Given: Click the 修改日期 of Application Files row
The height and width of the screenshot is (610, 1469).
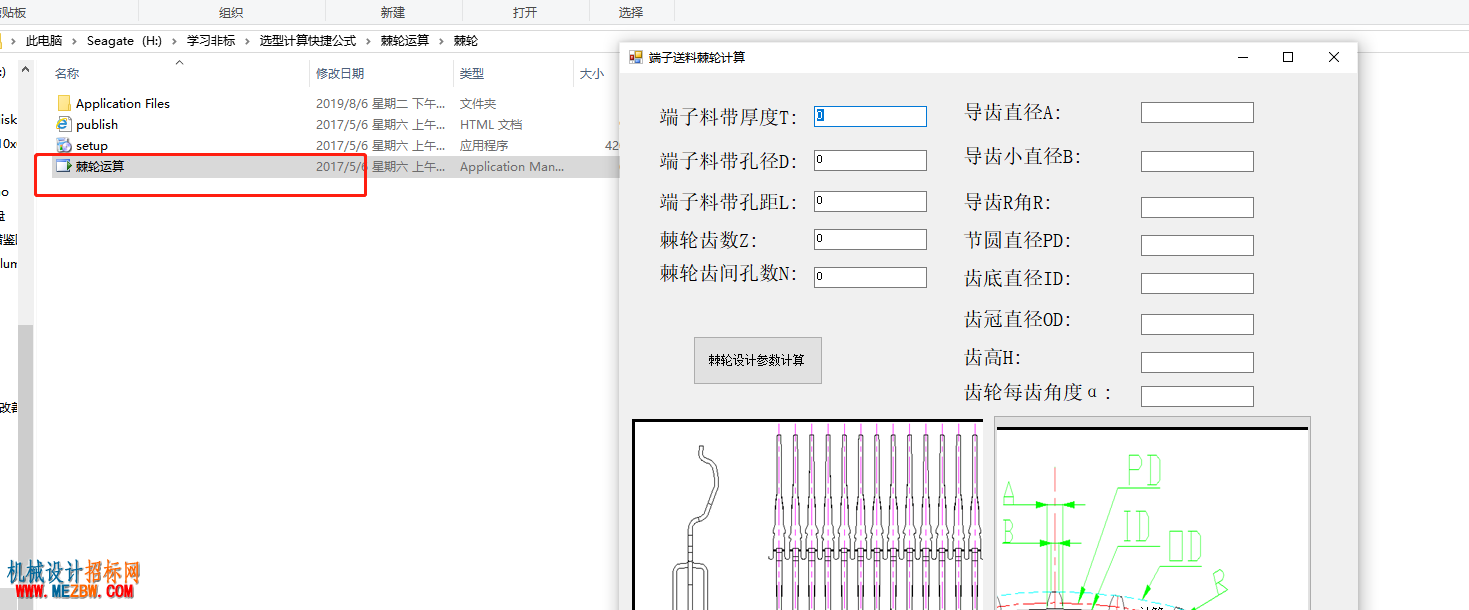Looking at the screenshot, I should tap(381, 103).
